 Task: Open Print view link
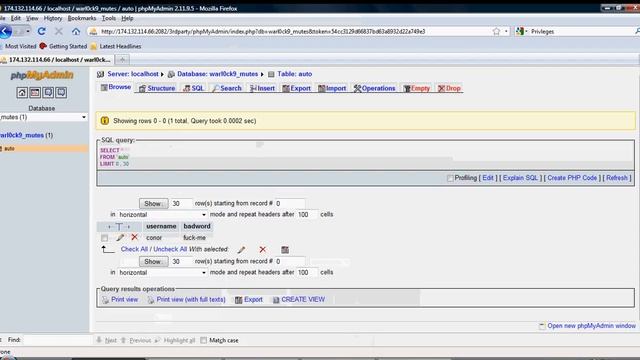click(124, 300)
